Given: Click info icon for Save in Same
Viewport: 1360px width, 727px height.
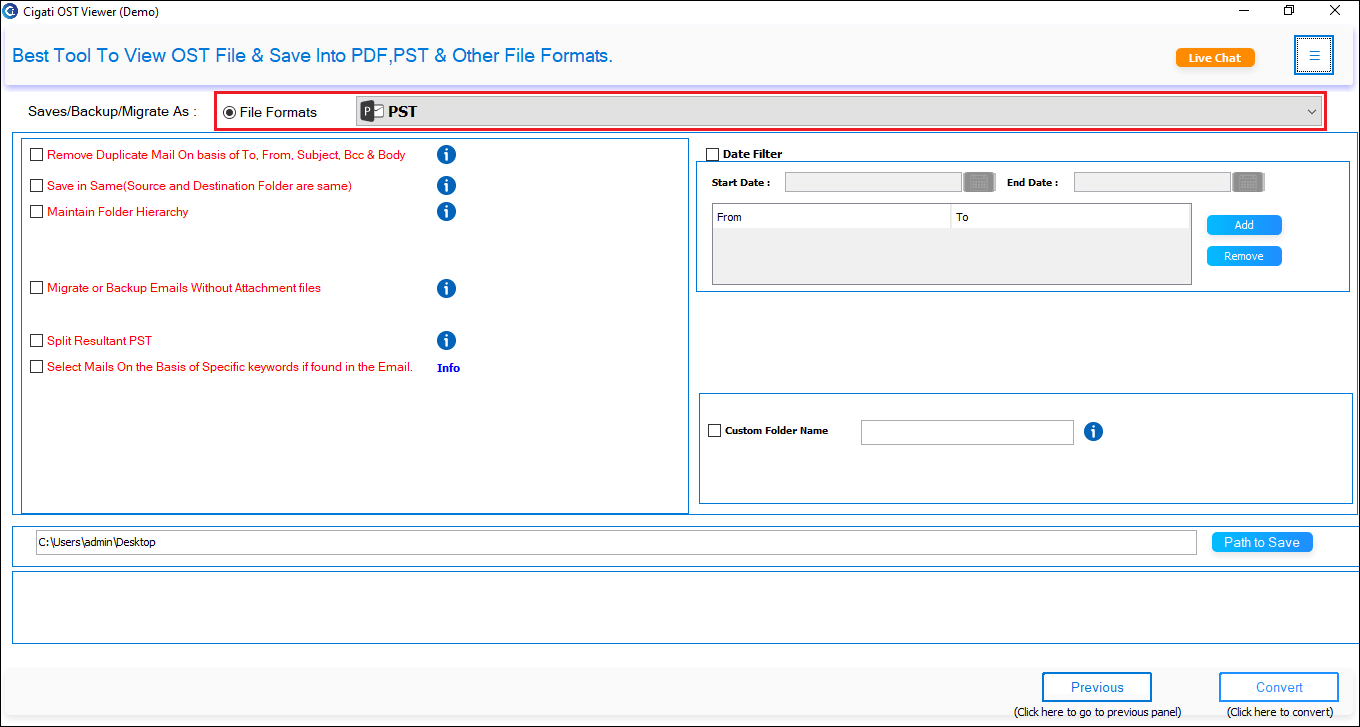Looking at the screenshot, I should click(x=446, y=185).
